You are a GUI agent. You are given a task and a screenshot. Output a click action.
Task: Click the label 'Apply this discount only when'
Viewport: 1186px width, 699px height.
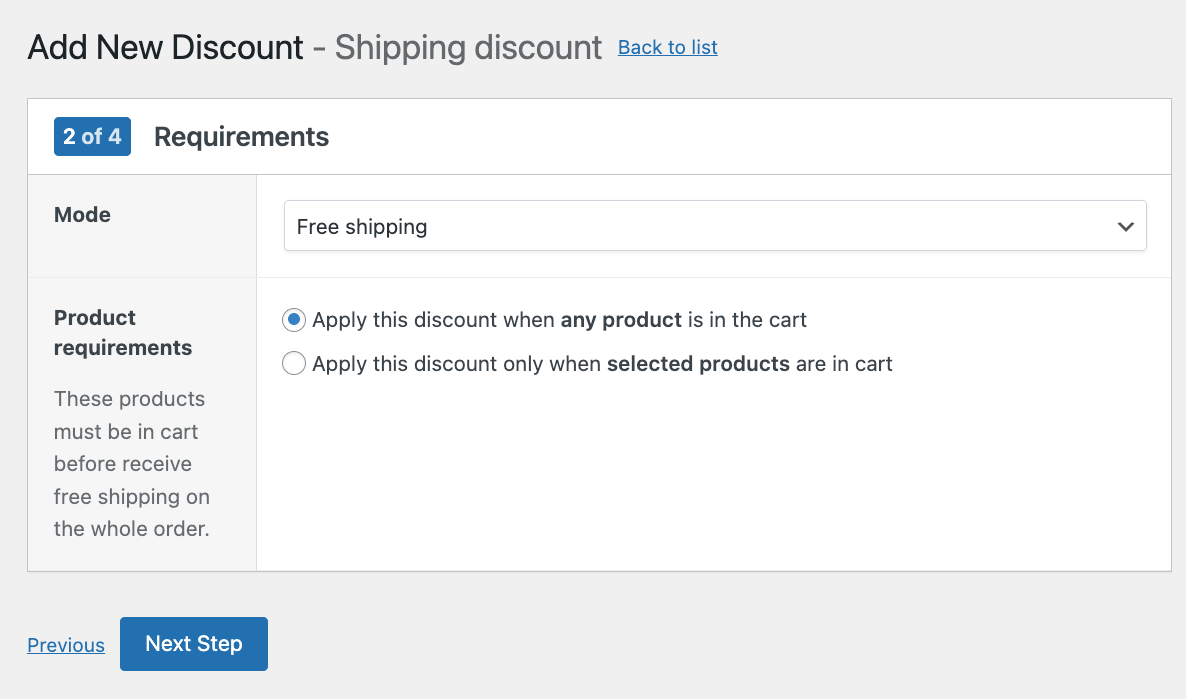[x=458, y=364]
